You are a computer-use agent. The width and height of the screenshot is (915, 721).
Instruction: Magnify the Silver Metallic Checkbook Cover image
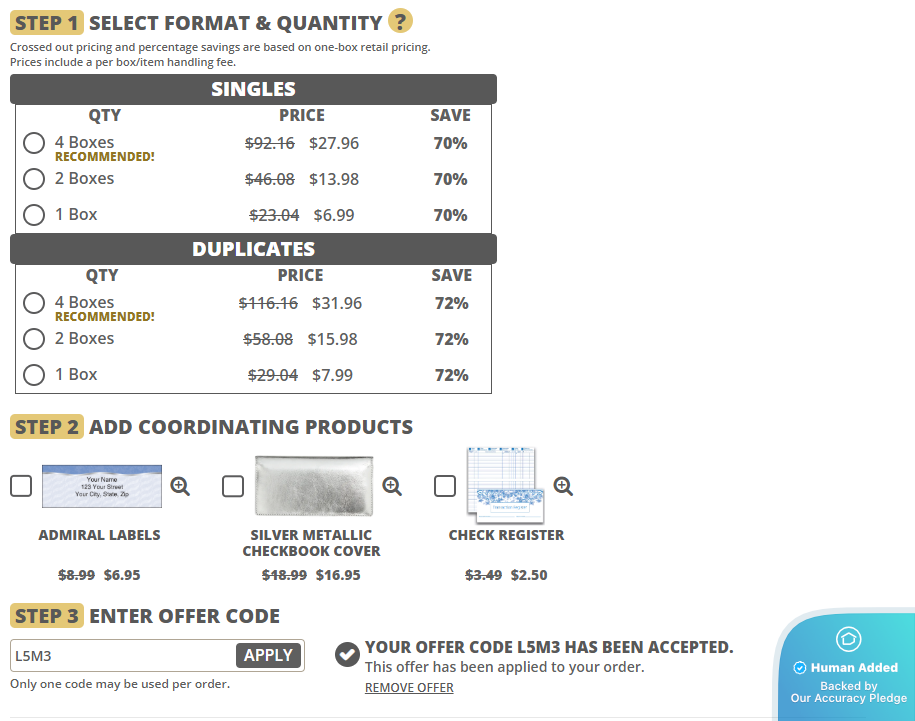click(392, 486)
